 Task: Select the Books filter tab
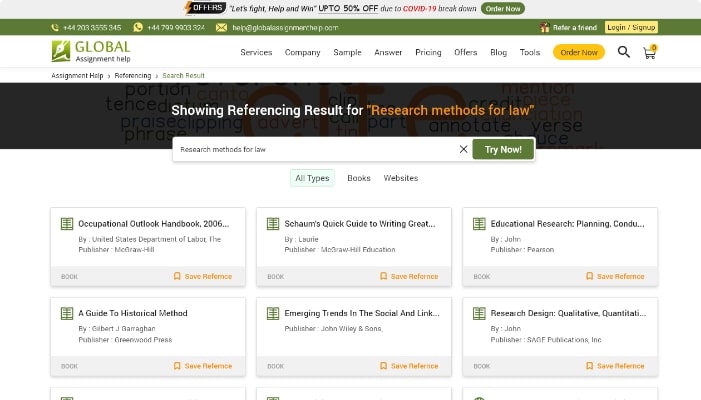point(359,178)
